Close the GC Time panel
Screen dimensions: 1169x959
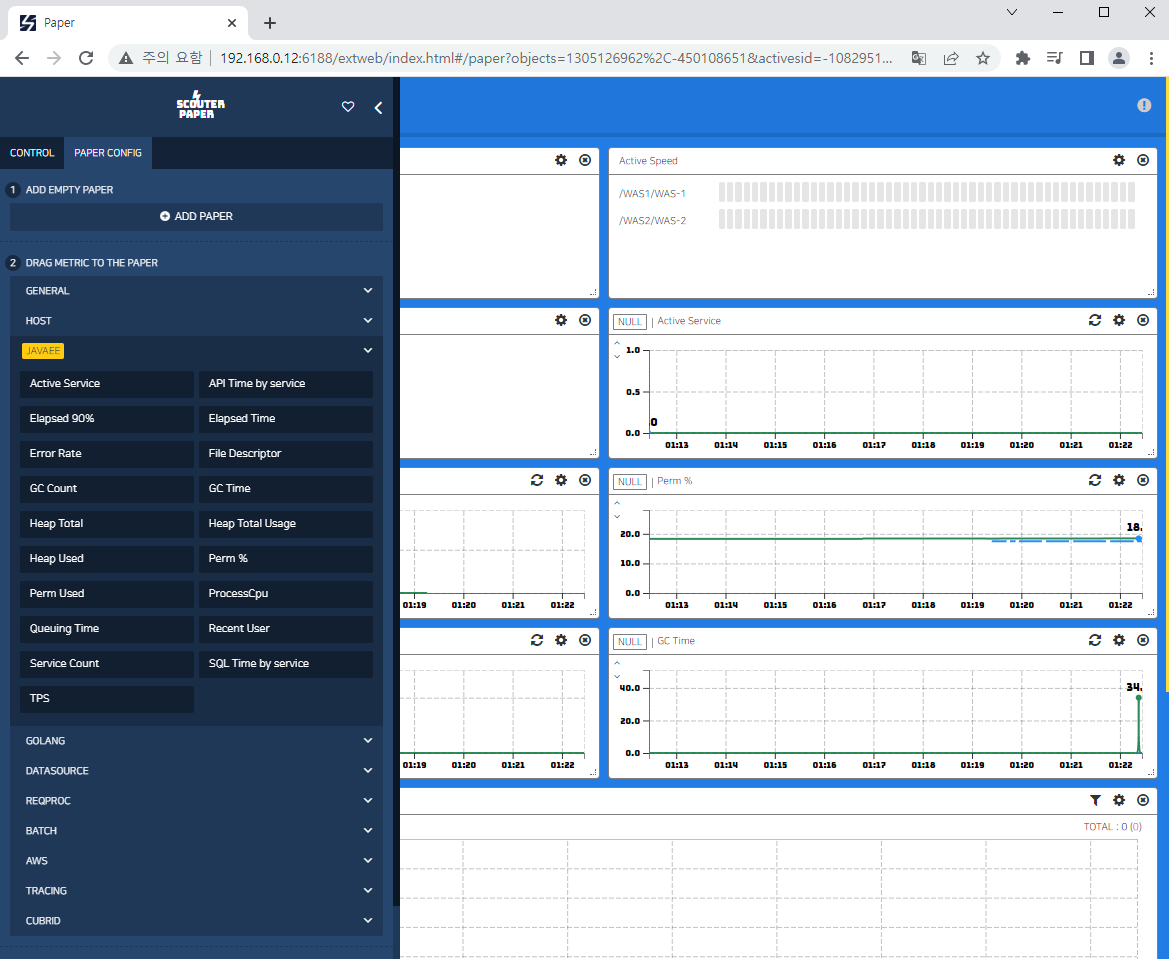pyautogui.click(x=1143, y=640)
